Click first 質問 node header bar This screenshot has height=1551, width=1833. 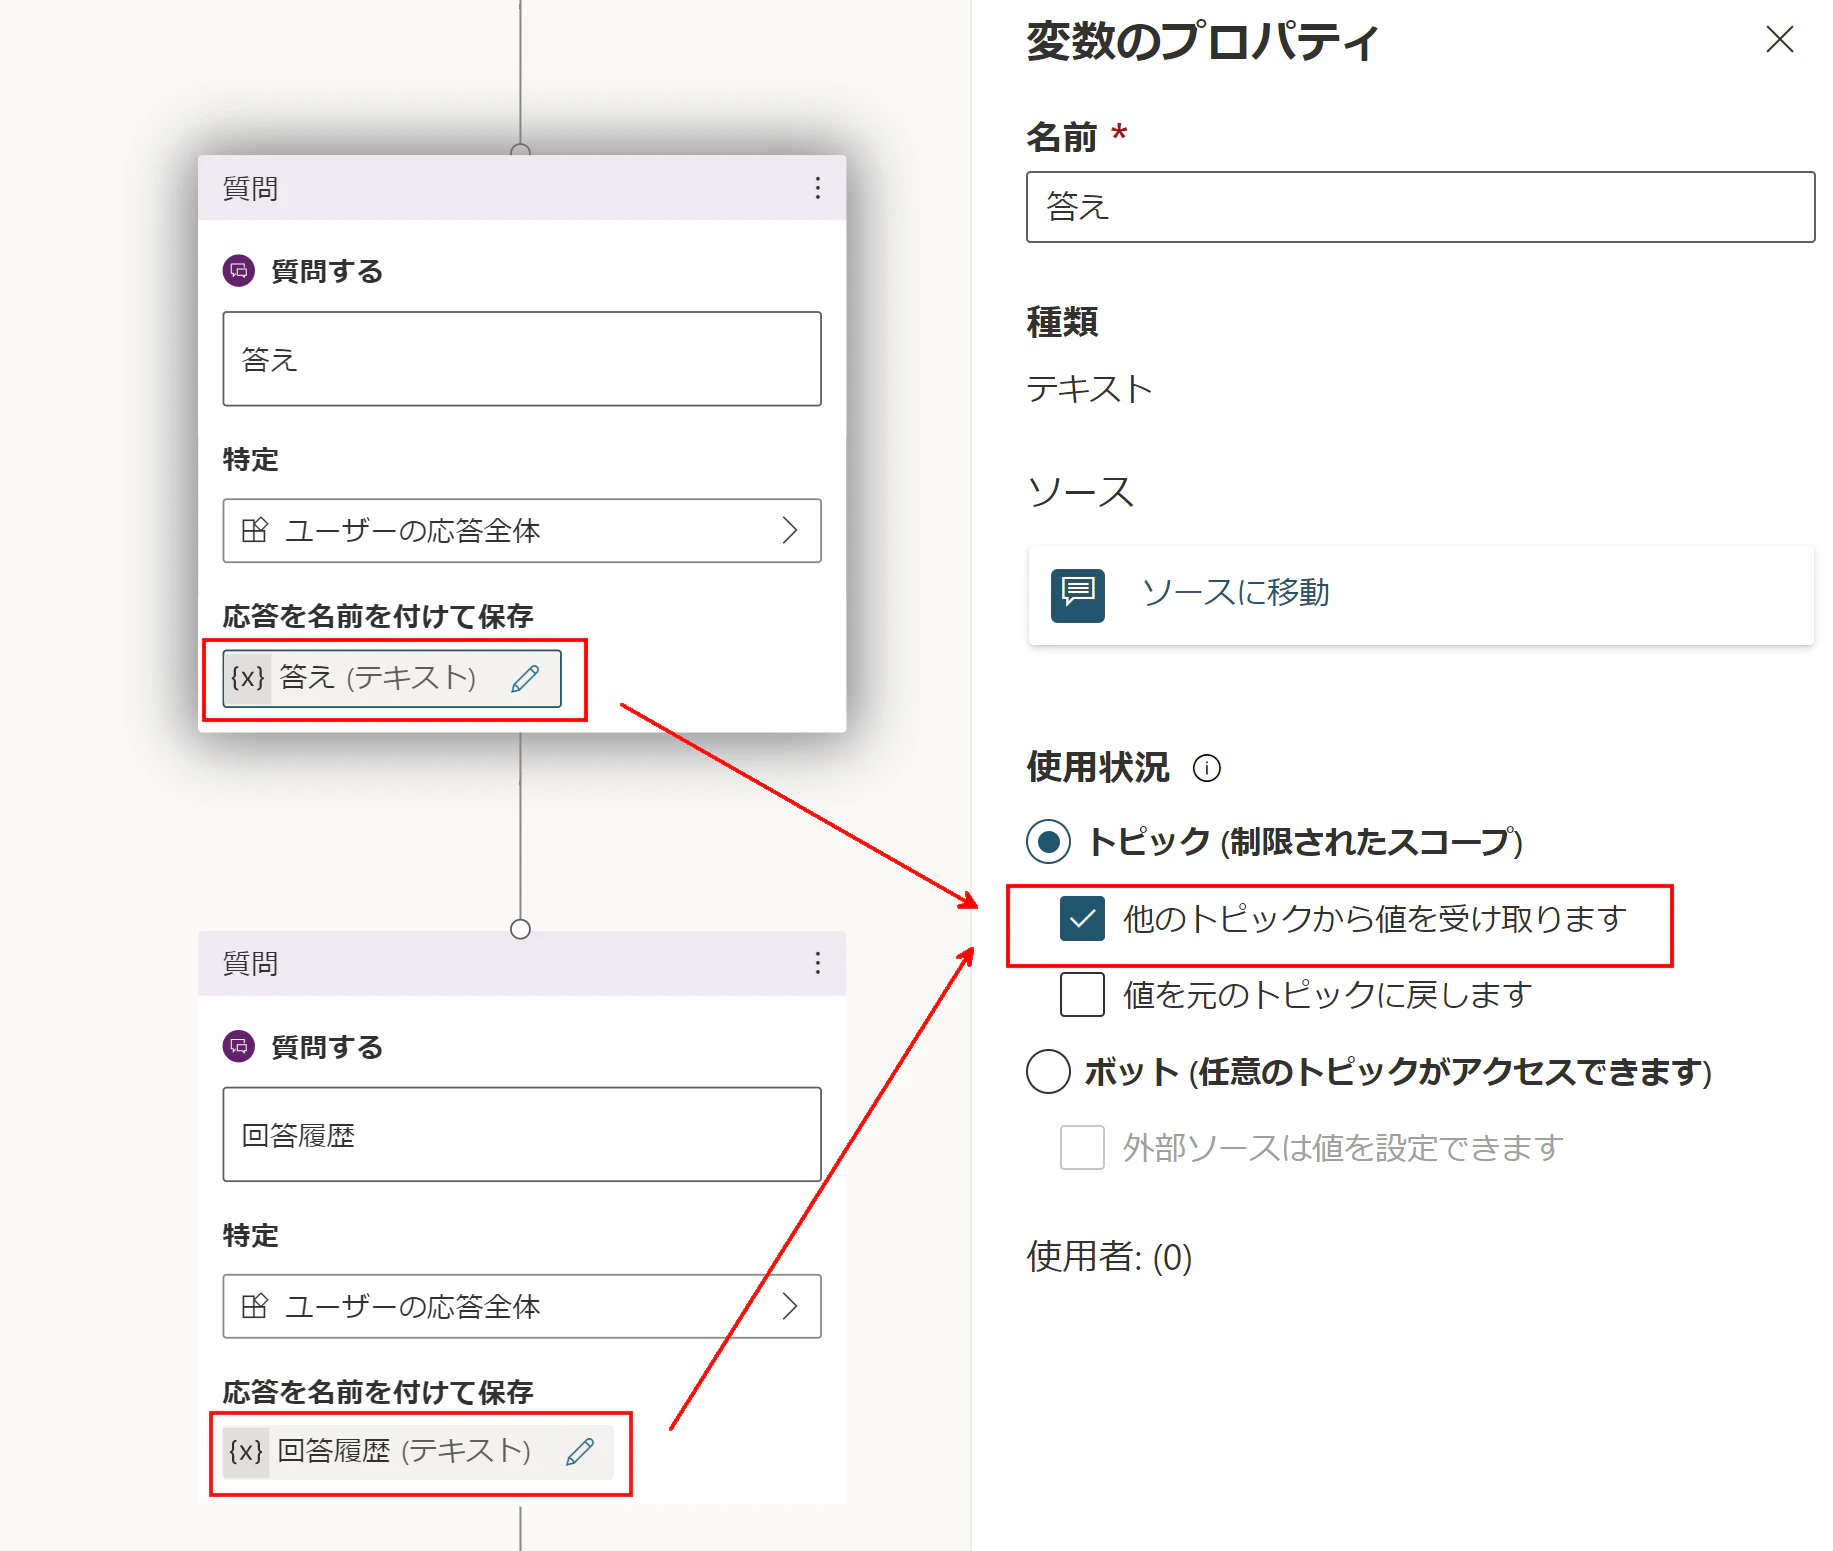[x=522, y=188]
